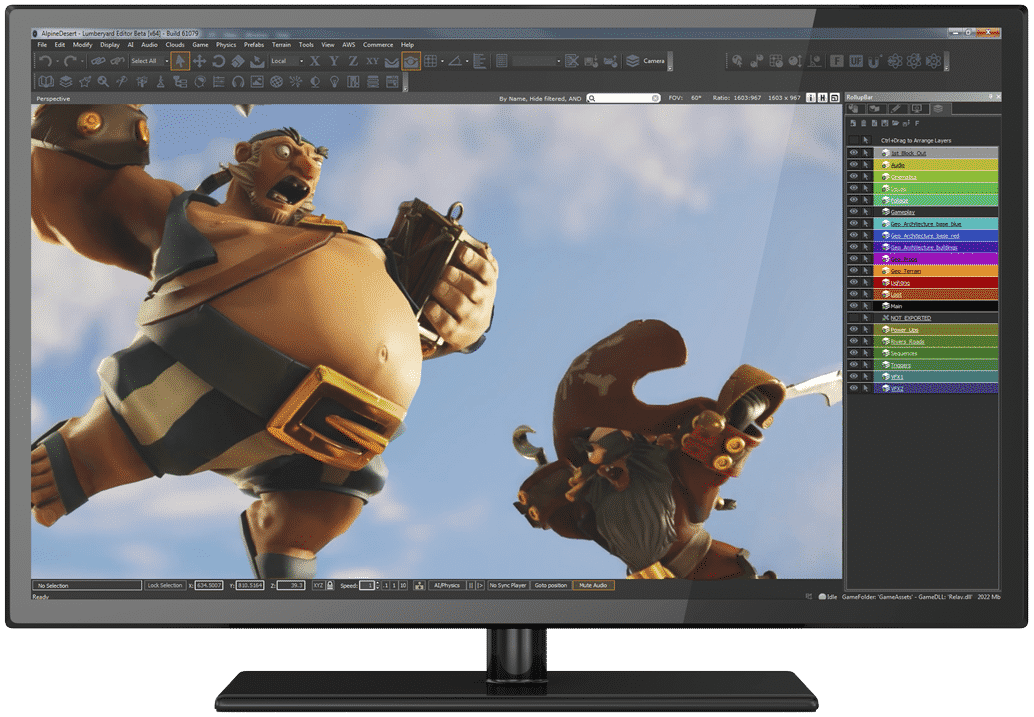Click the open book icon in second toolbar
1034x717 pixels.
(46, 82)
